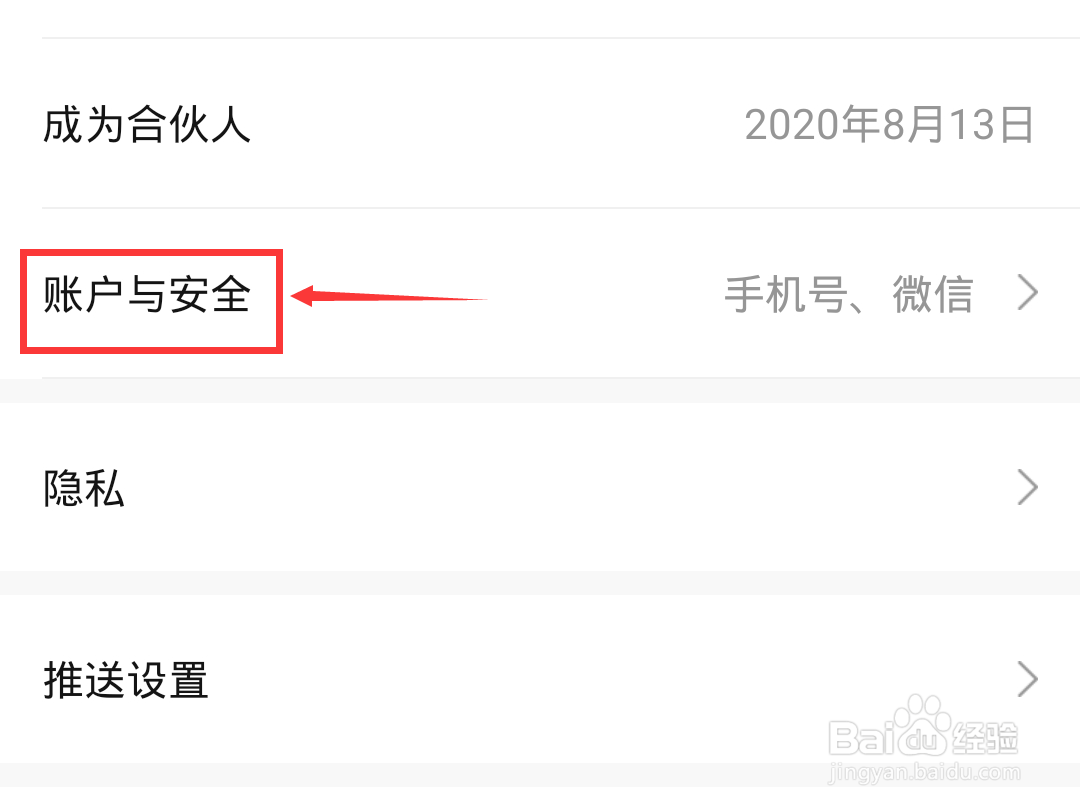Tap the chevron beside 手机号、微信
1080x809 pixels.
[x=1028, y=293]
